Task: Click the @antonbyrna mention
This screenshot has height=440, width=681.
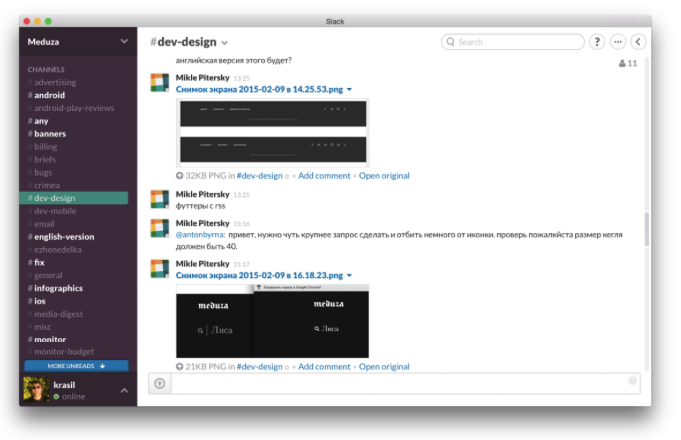Action: [200, 235]
